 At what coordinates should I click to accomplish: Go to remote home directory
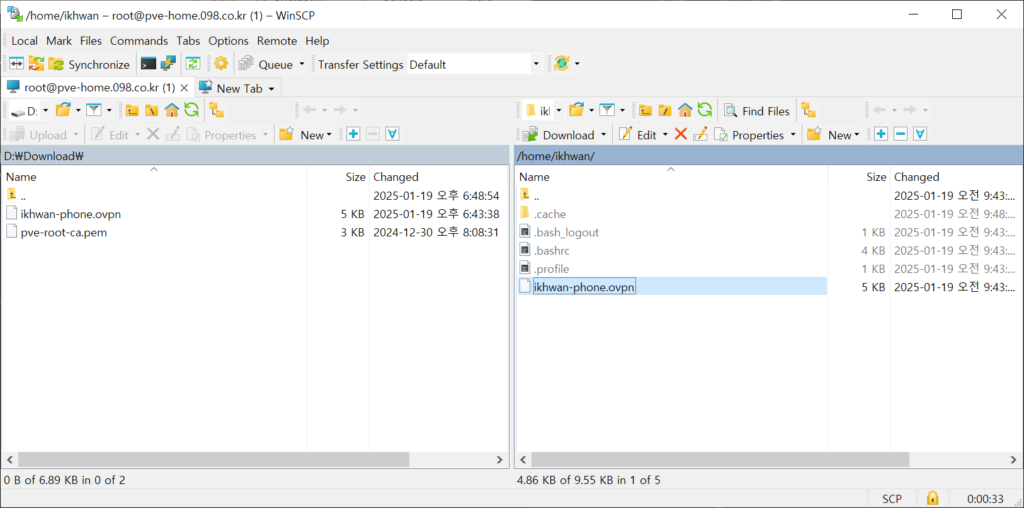tap(685, 110)
